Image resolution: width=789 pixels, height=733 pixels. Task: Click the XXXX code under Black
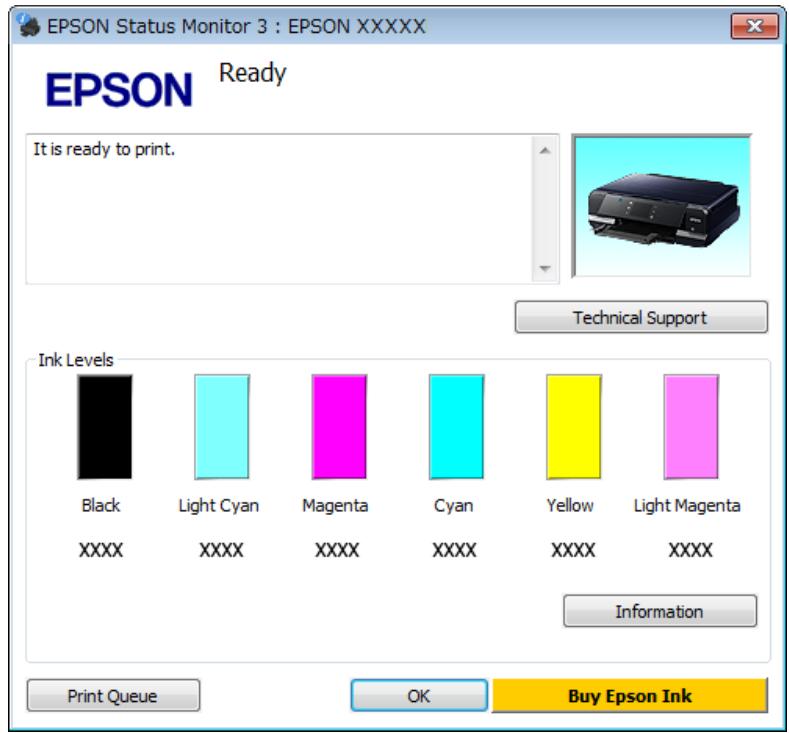coord(101,550)
